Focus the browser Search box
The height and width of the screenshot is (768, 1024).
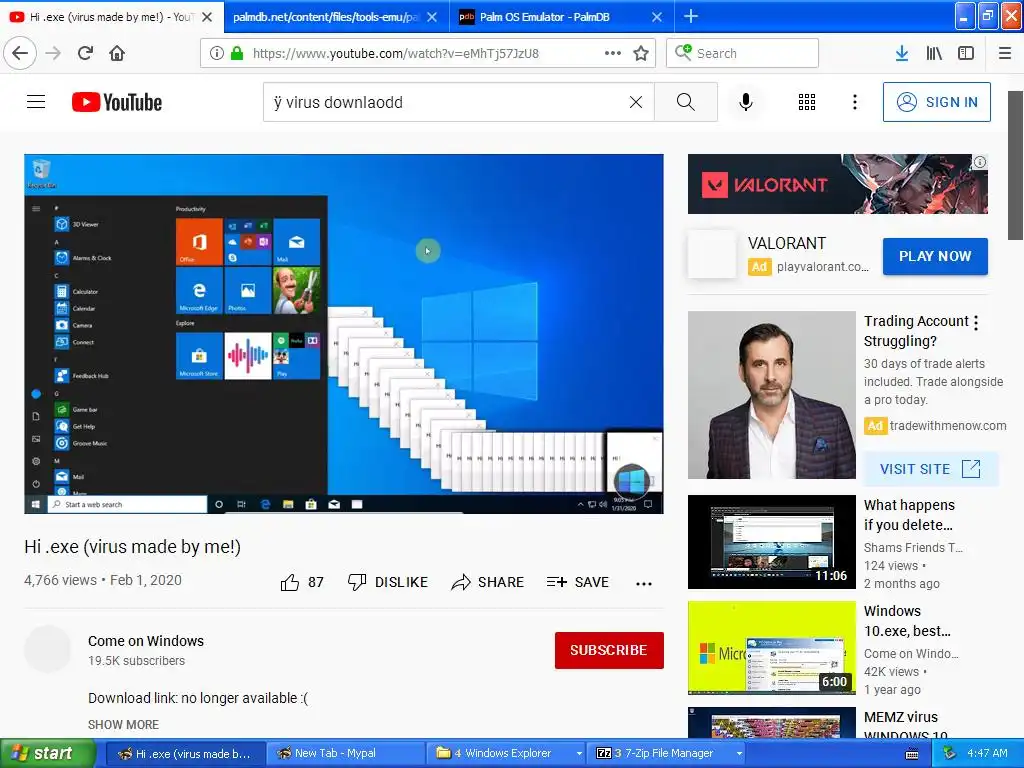[x=742, y=53]
